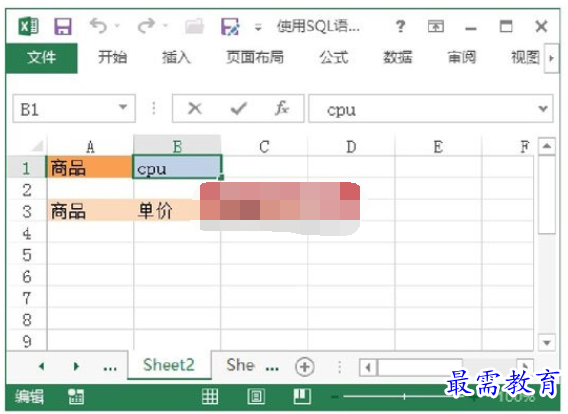The height and width of the screenshot is (414, 568).
Task: Customize the Quick Access Toolbar dropdown
Action: click(258, 27)
